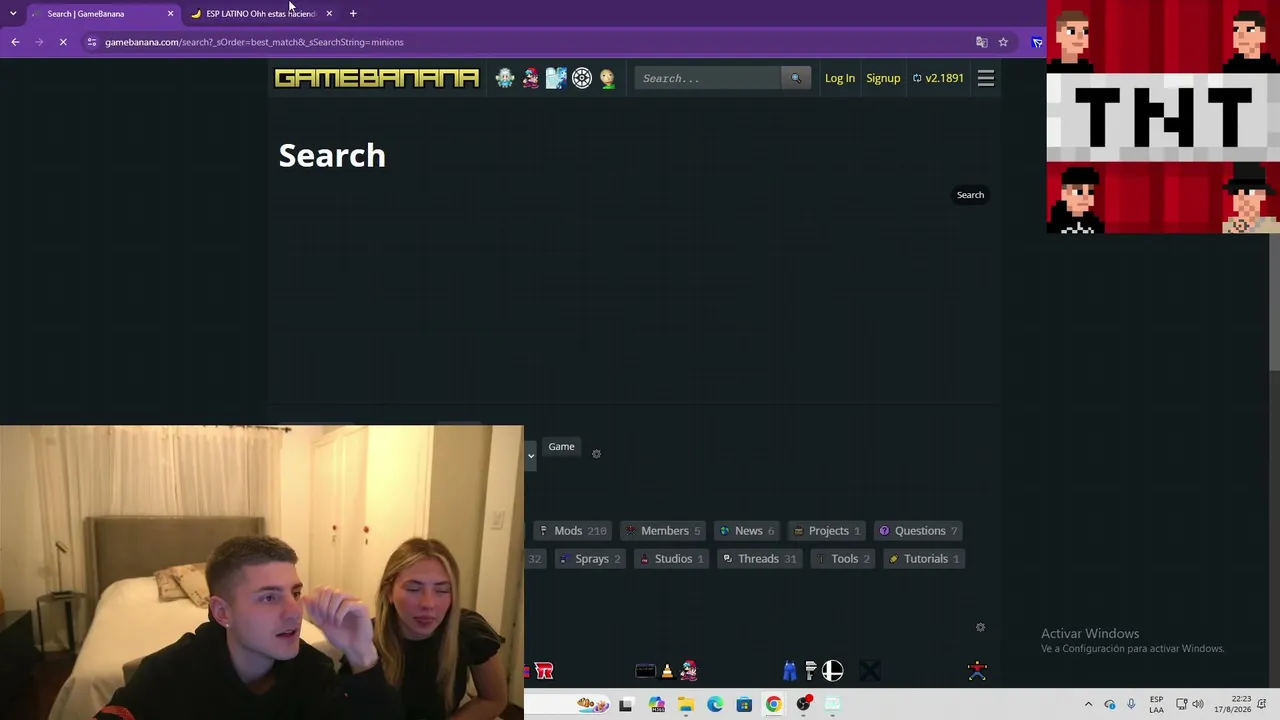1280x720 pixels.
Task: Filter results by Tools 2
Action: click(x=842, y=559)
